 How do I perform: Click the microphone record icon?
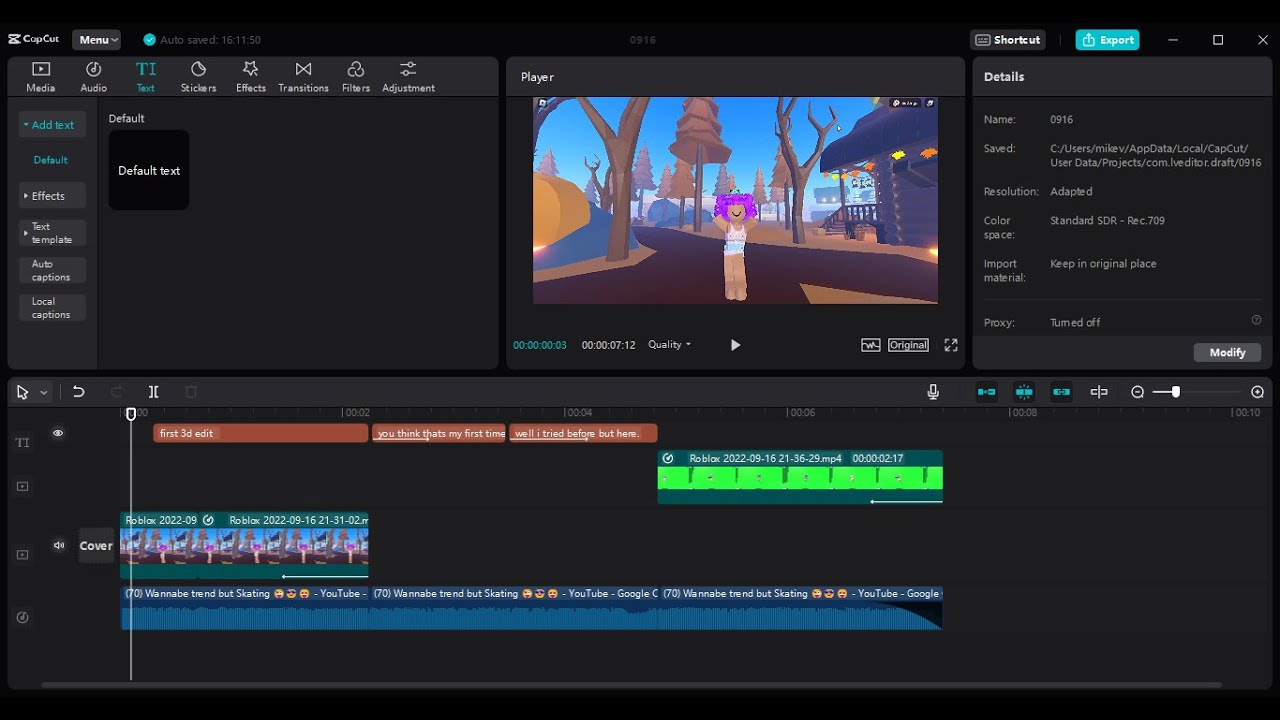[933, 392]
